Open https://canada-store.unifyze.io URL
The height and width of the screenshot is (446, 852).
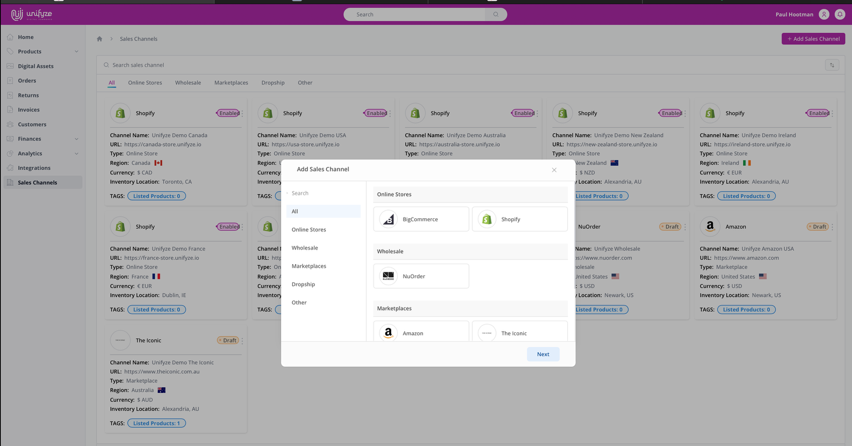pos(162,145)
